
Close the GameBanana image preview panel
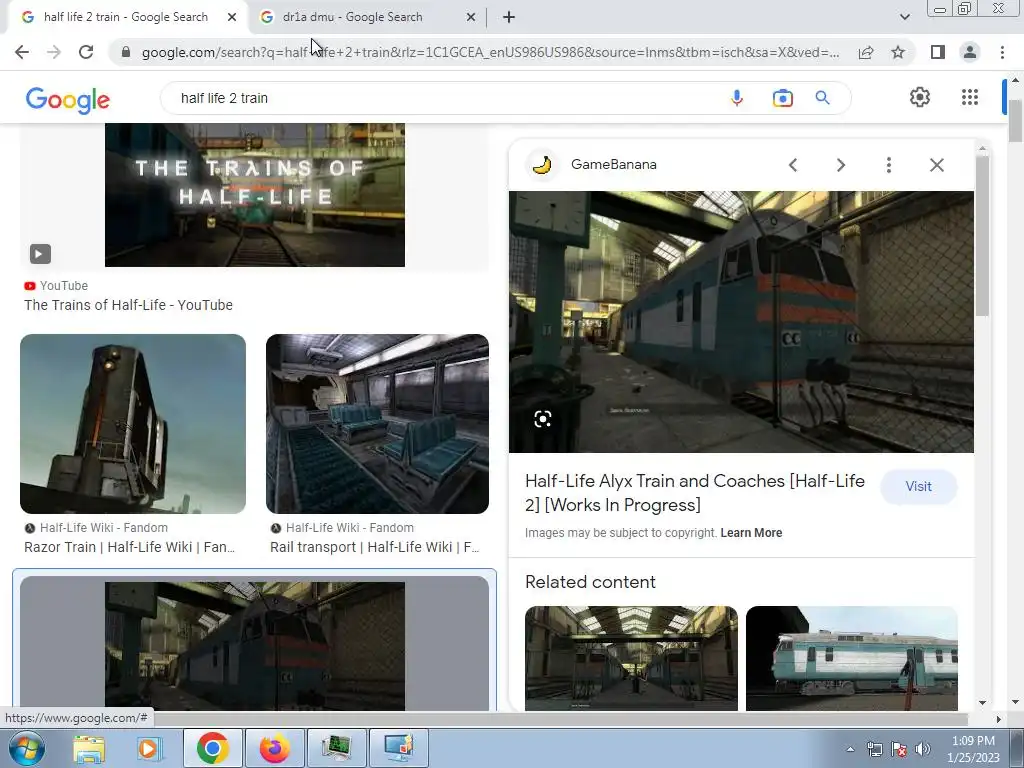936,165
